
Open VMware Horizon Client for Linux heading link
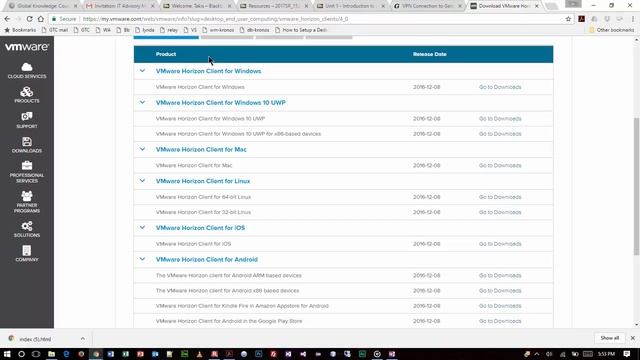tap(203, 181)
